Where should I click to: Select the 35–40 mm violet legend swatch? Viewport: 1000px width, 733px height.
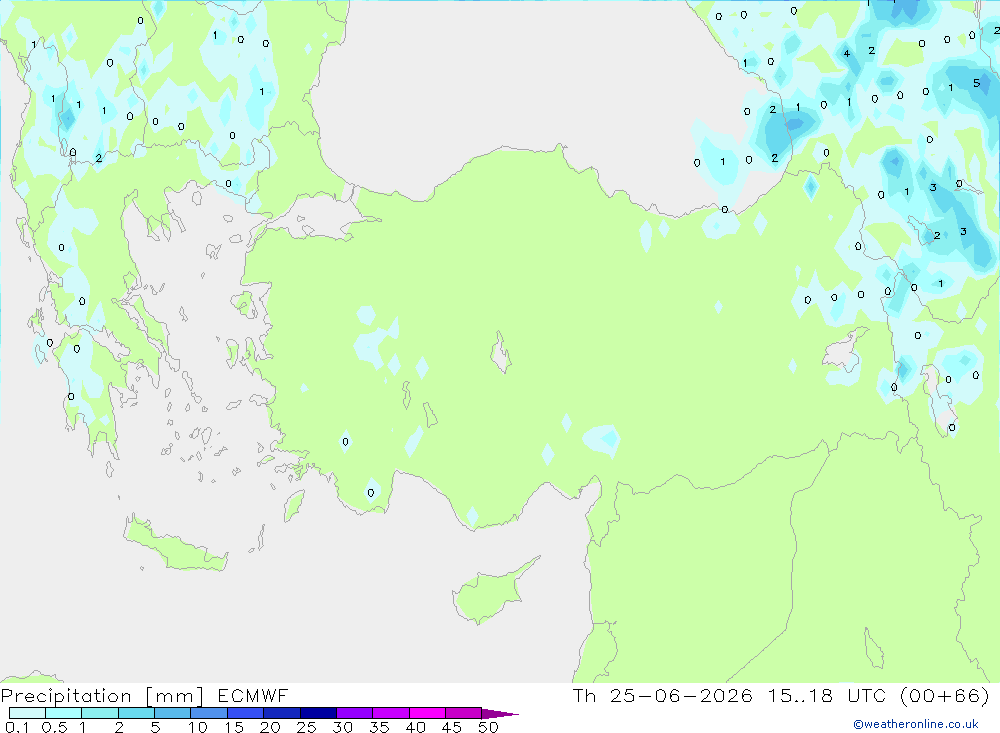pos(390,713)
